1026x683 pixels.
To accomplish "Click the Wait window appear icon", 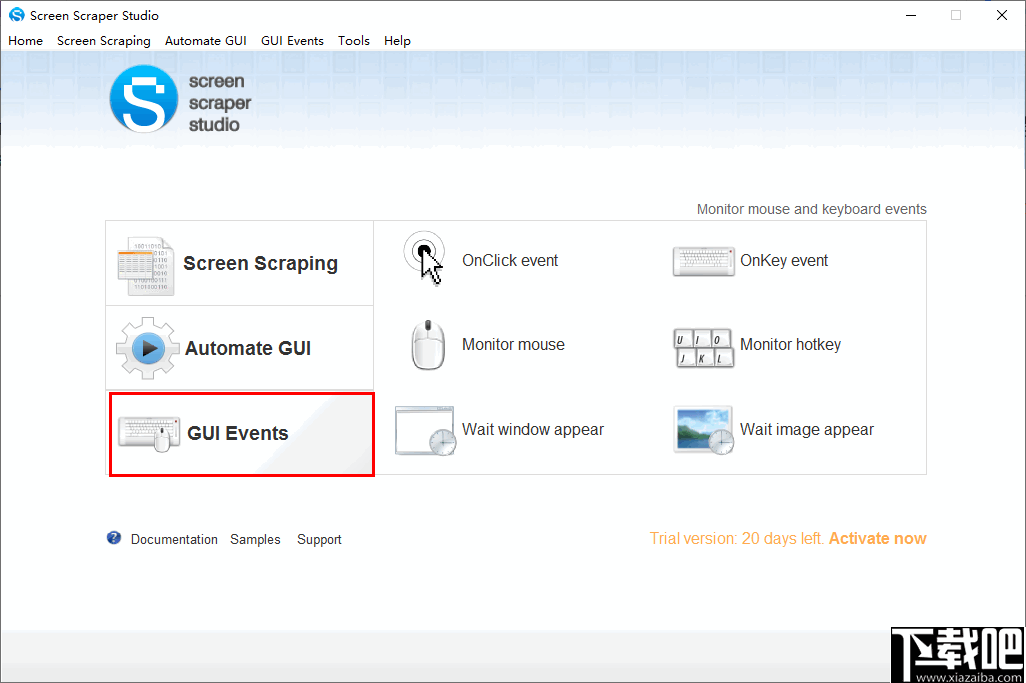I will point(425,430).
